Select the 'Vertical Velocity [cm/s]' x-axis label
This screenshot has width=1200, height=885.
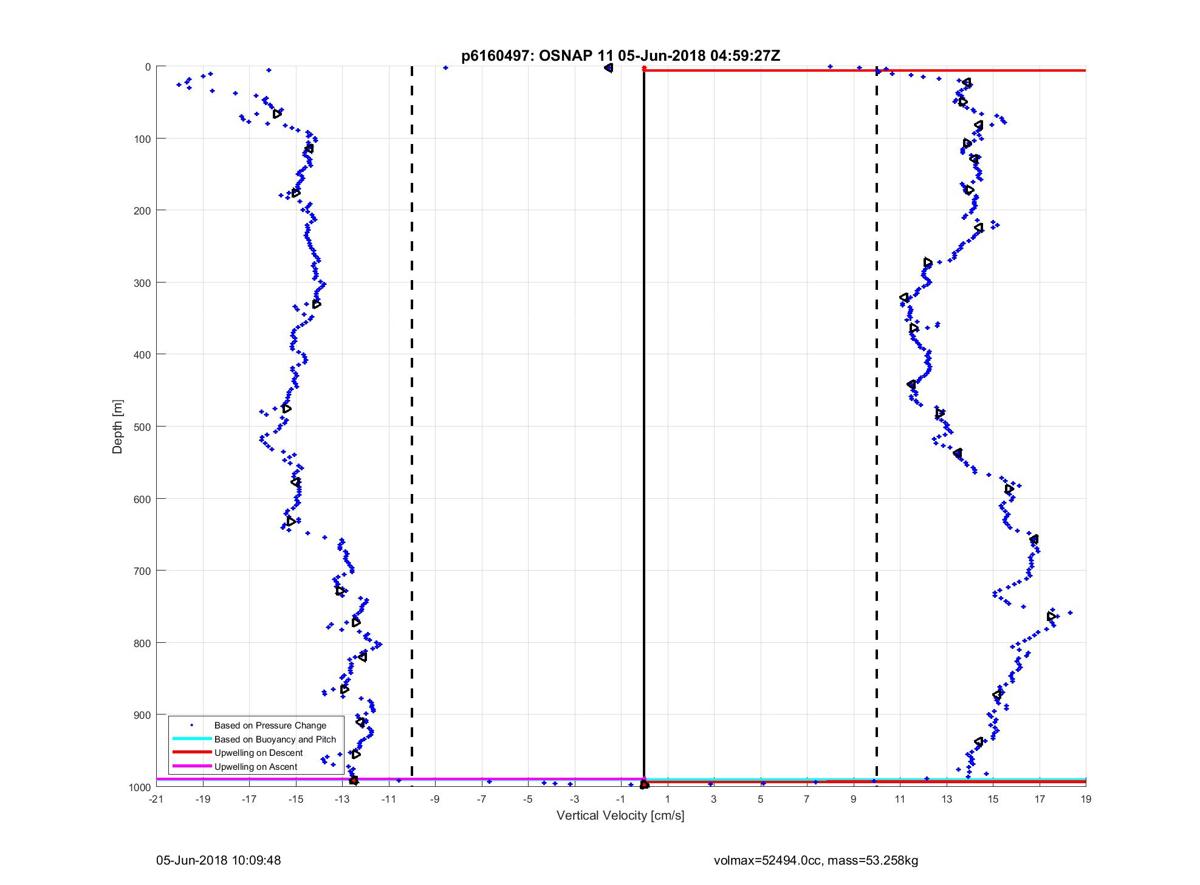620,816
